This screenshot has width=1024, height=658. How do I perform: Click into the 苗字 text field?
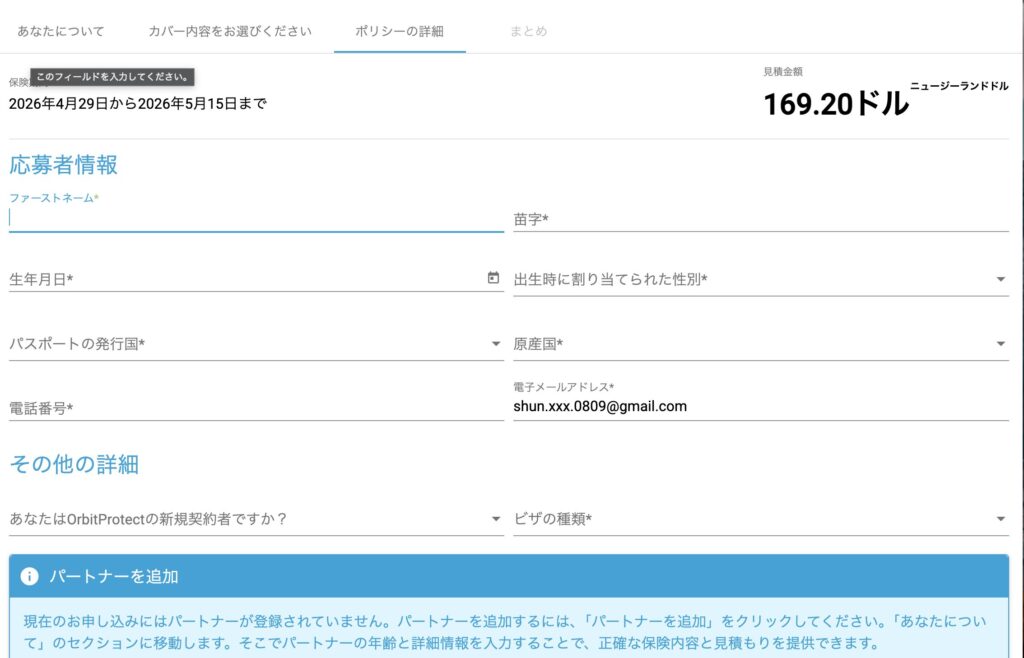click(x=760, y=219)
